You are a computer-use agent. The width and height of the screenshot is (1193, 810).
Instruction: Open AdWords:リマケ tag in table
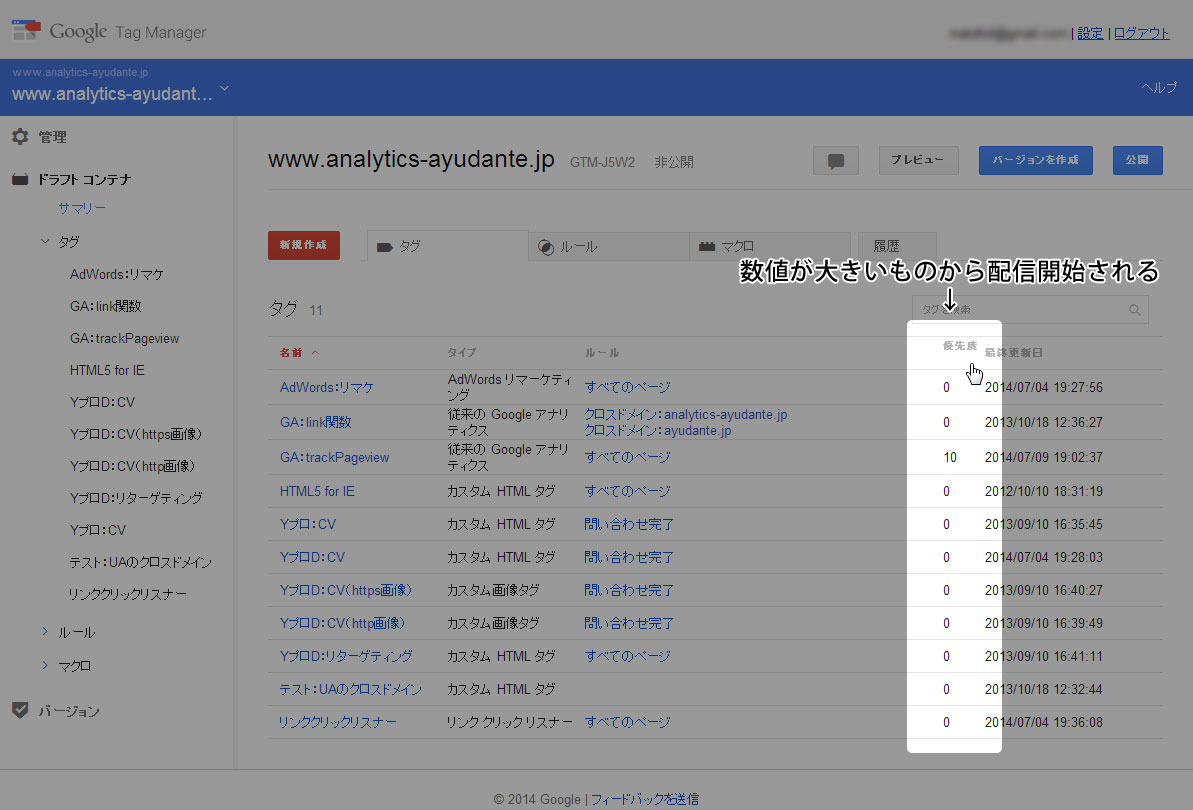(x=326, y=387)
